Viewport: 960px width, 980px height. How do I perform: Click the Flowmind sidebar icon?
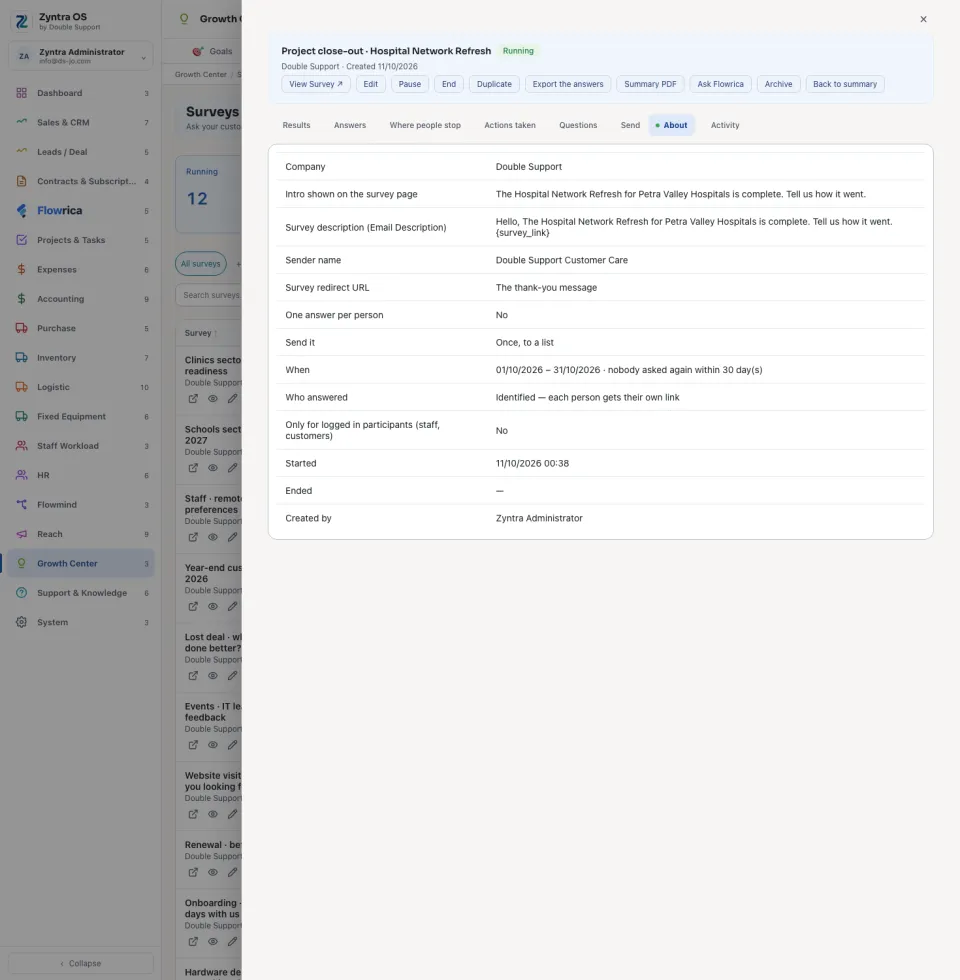point(21,504)
